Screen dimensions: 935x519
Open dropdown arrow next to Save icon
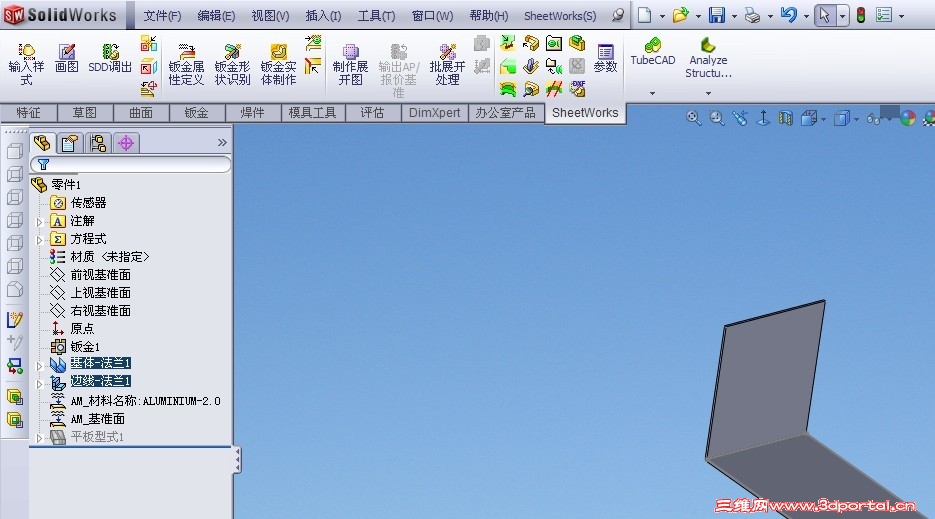734,16
